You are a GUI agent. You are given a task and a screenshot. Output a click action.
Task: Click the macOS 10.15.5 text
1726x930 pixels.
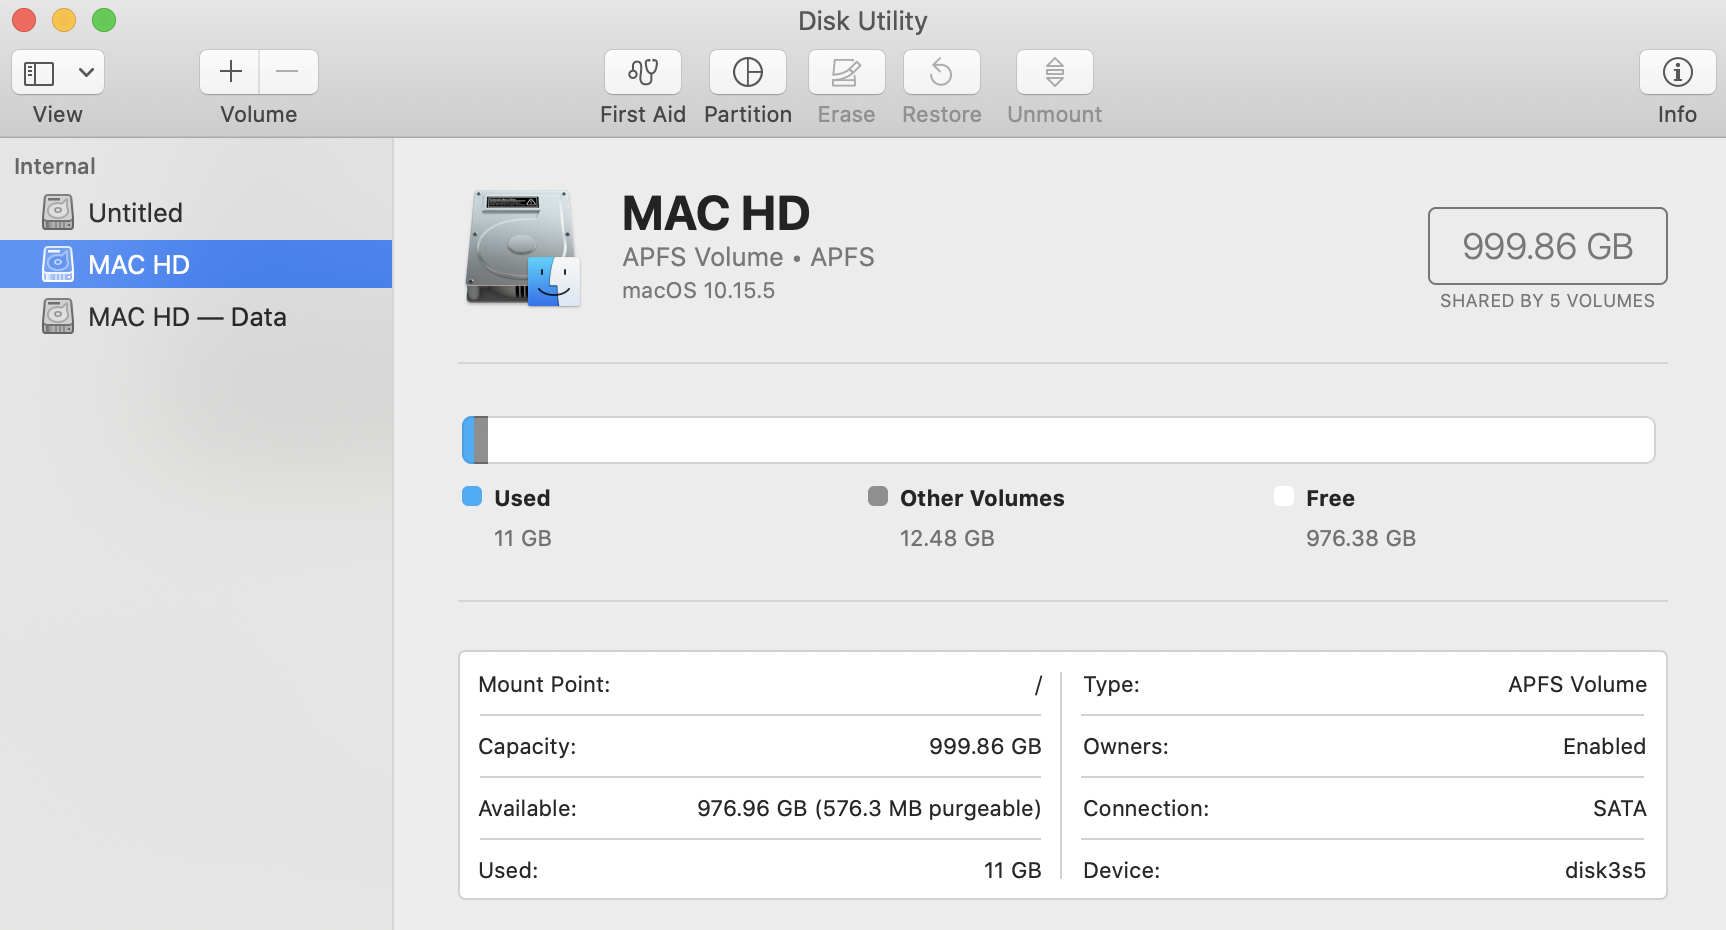(698, 291)
